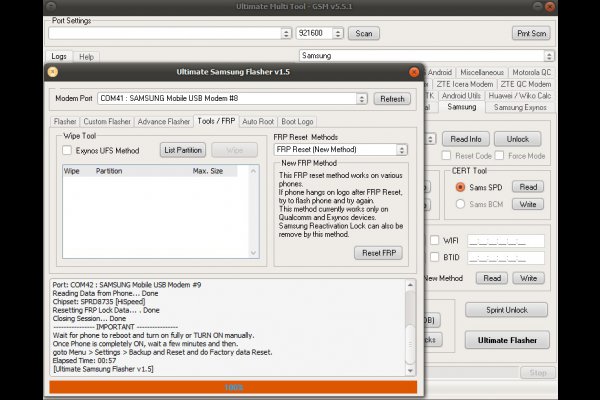Open the Modem Port dropdown
The image size is (600, 400).
[x=362, y=99]
